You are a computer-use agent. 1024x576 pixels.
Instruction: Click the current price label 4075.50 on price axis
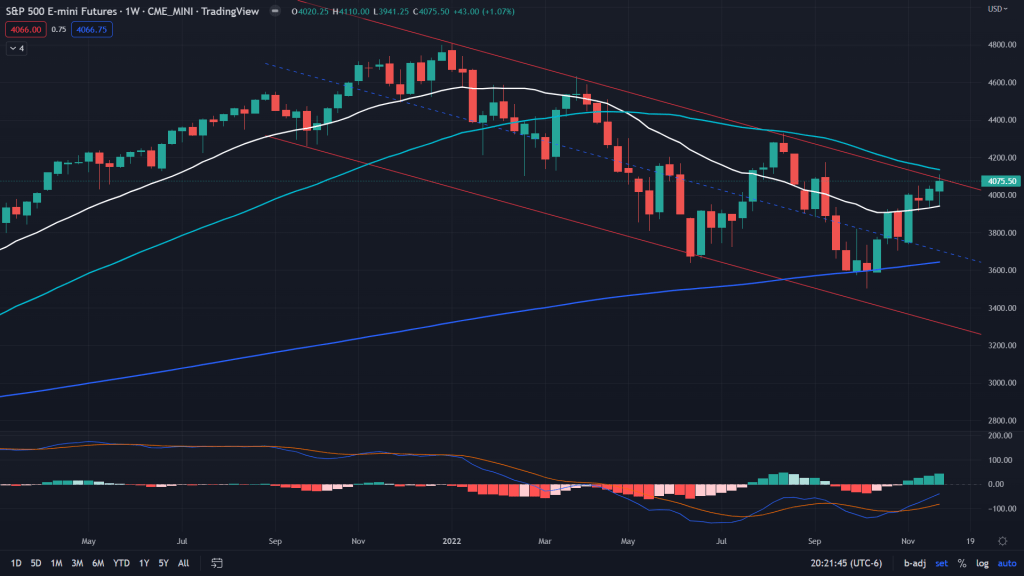[x=1001, y=182]
